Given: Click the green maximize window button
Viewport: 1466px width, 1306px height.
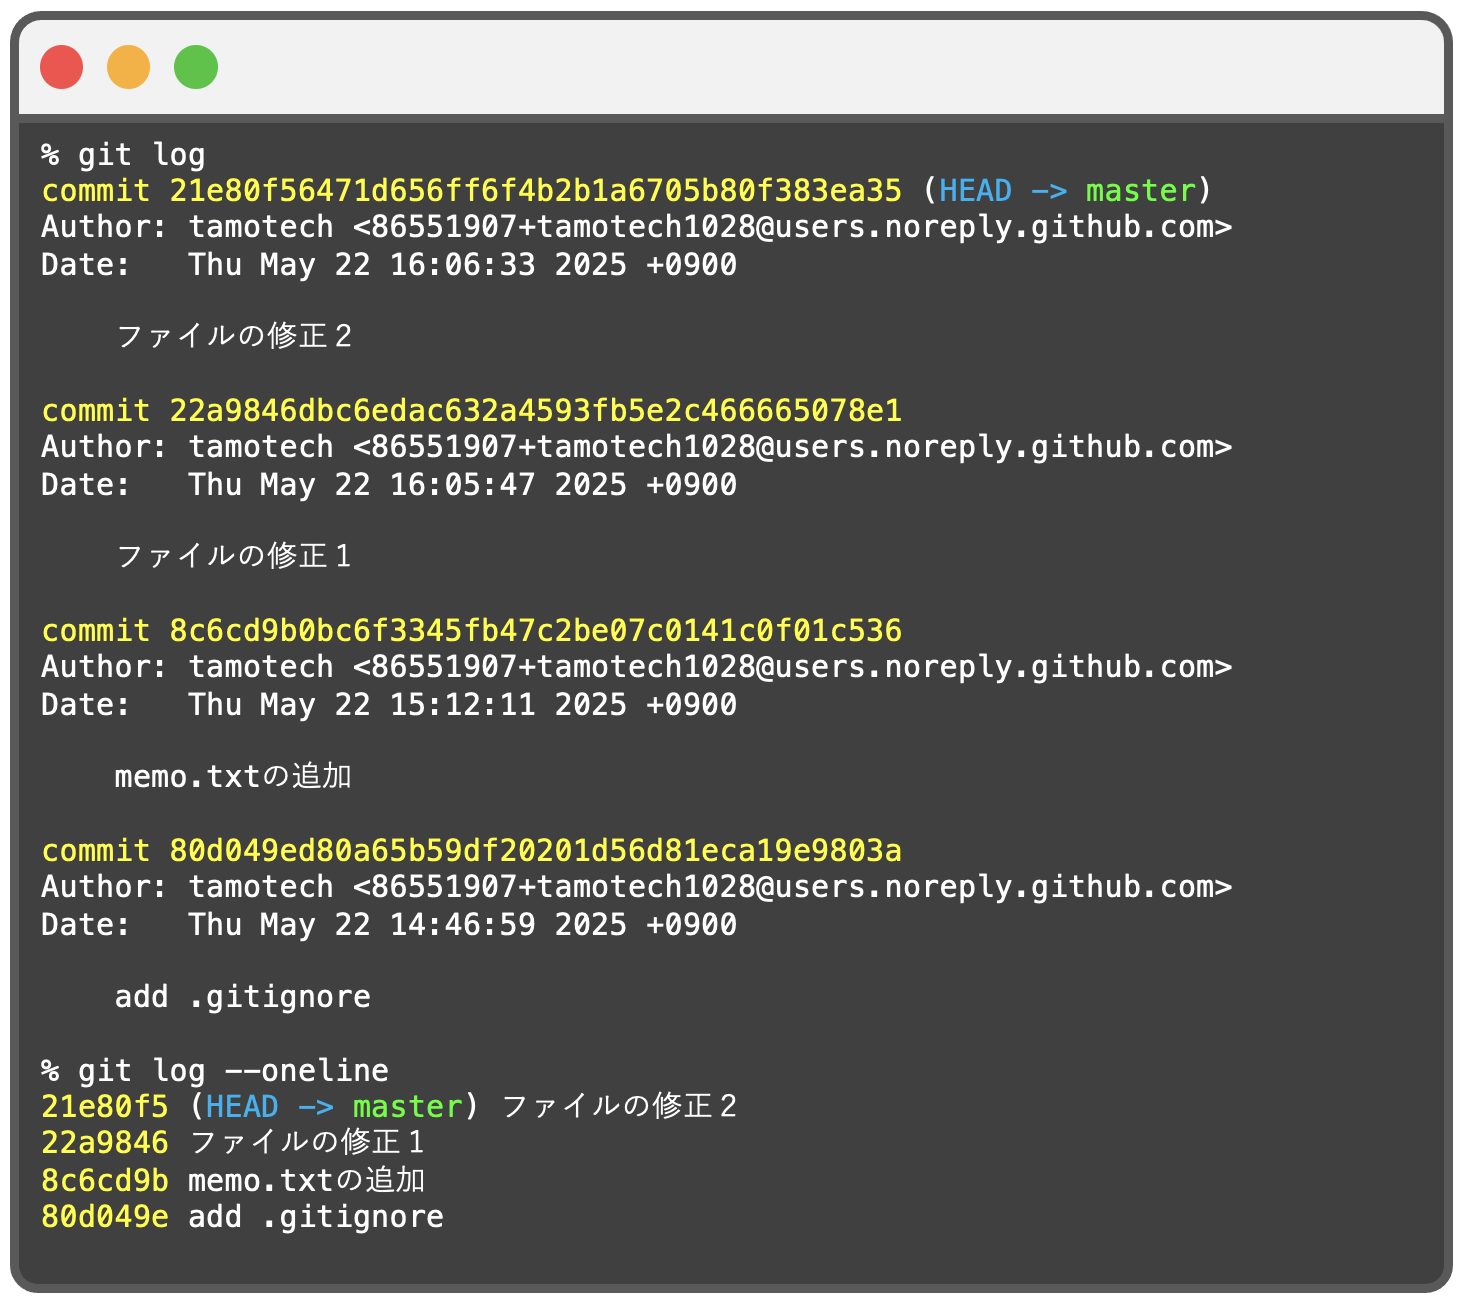Looking at the screenshot, I should [x=196, y=66].
